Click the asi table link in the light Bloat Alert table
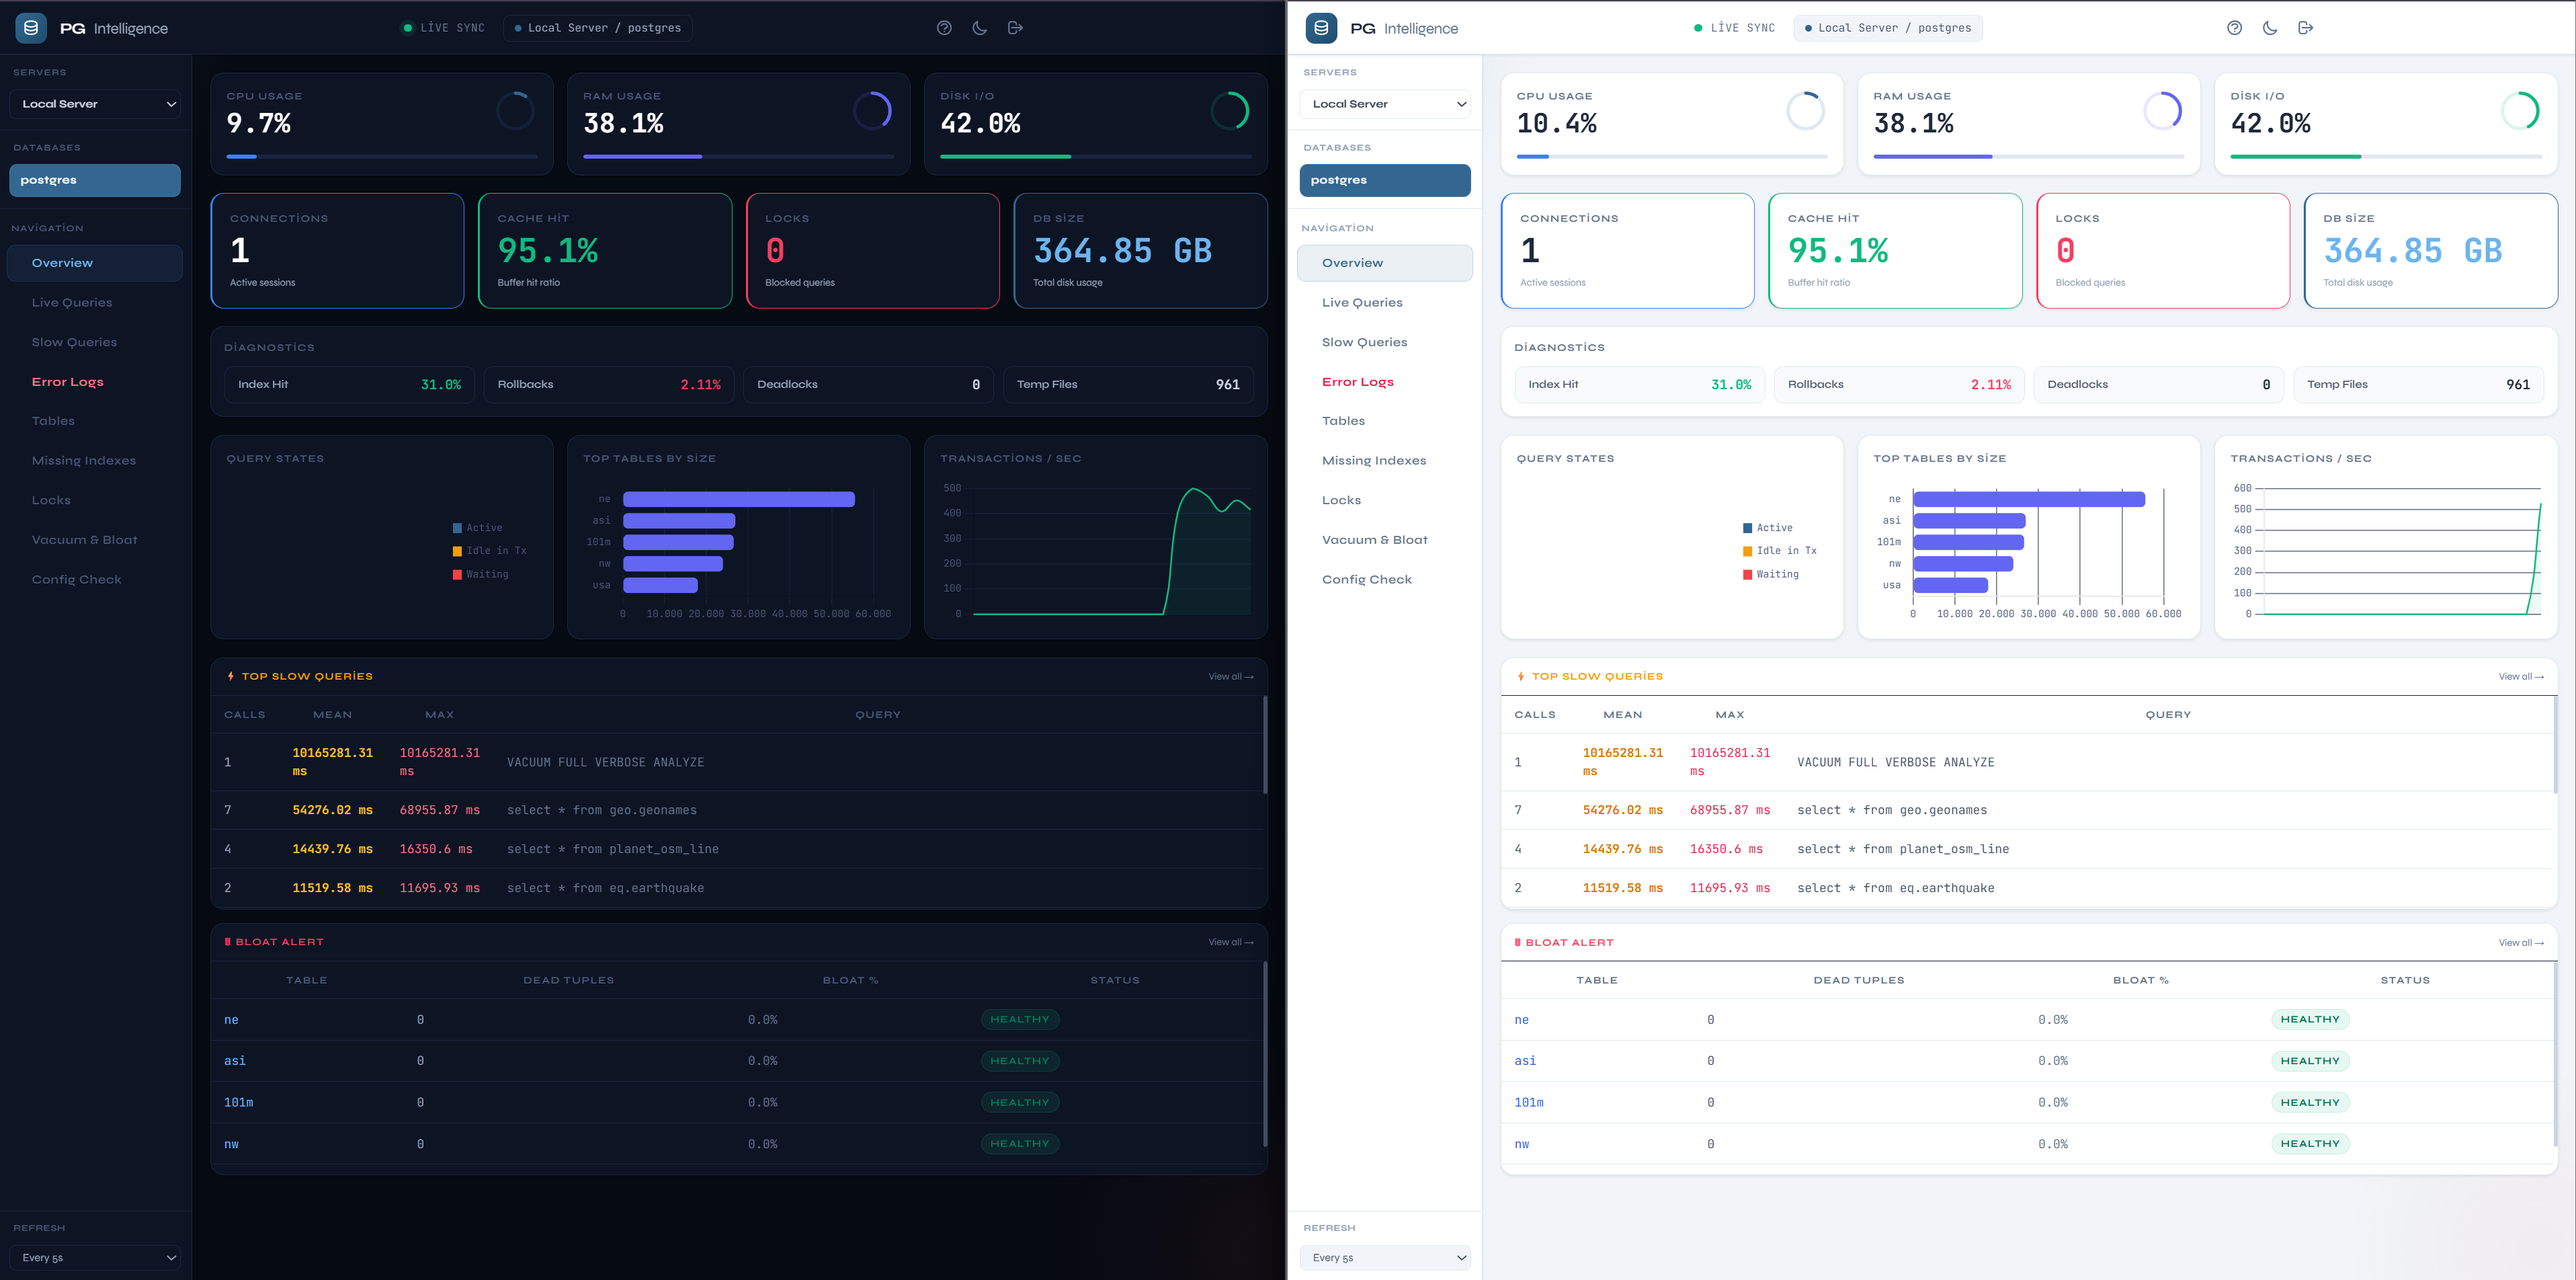 [x=1525, y=1061]
